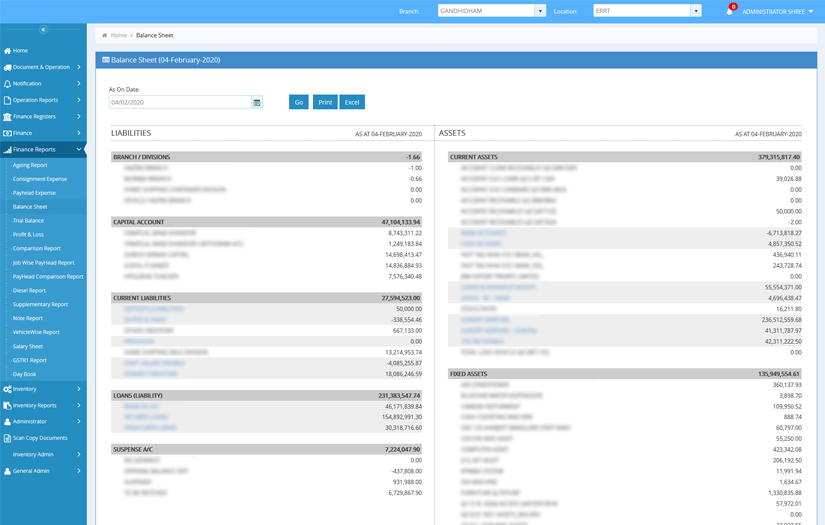Open Comparison Report
This screenshot has height=525, width=825.
(37, 248)
